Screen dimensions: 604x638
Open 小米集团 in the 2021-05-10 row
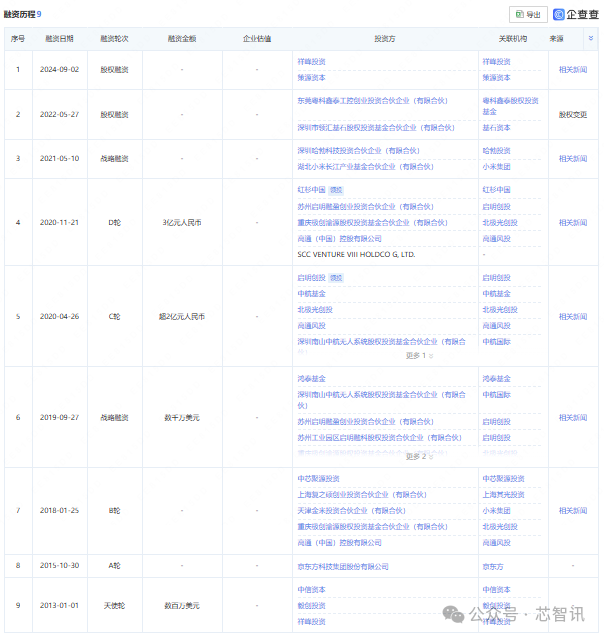click(x=496, y=166)
